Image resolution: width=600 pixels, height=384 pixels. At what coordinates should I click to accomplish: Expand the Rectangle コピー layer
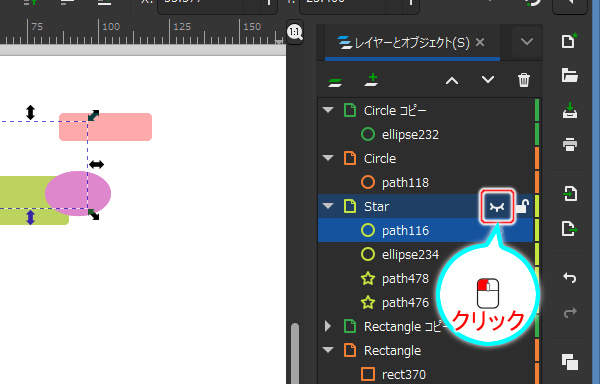tap(328, 326)
